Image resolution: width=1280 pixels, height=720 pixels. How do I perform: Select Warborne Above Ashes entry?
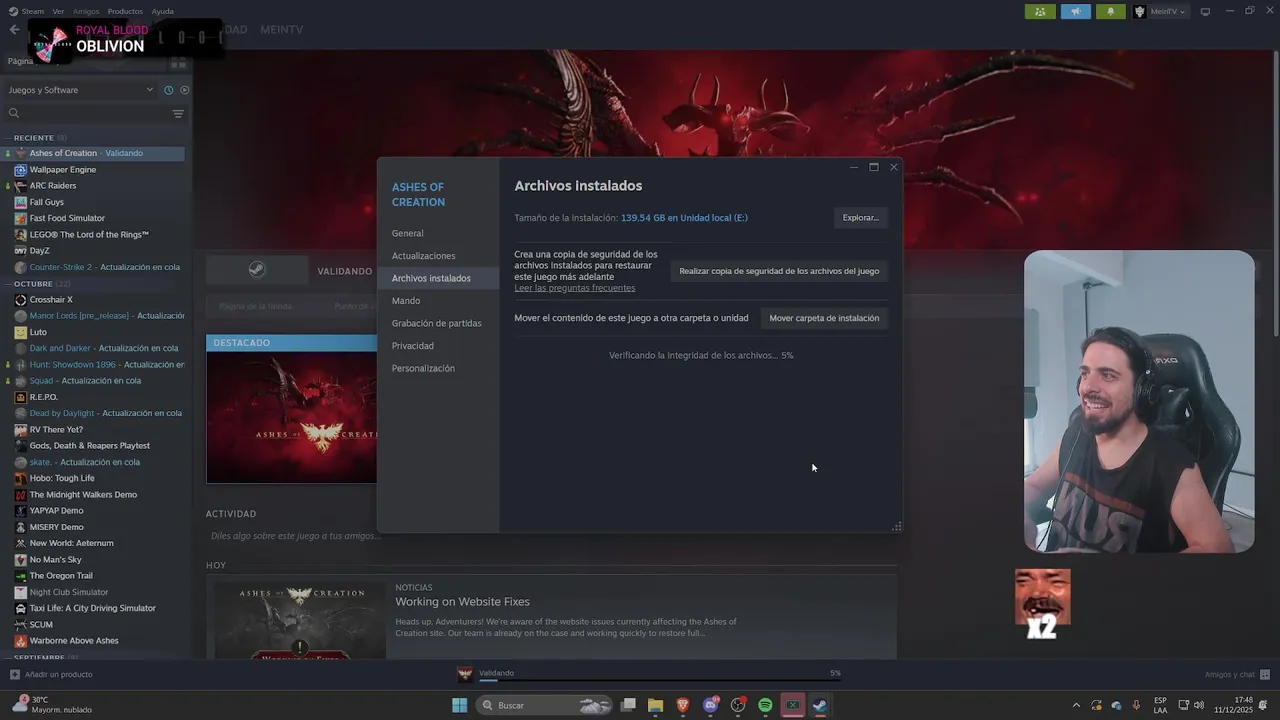[74, 641]
